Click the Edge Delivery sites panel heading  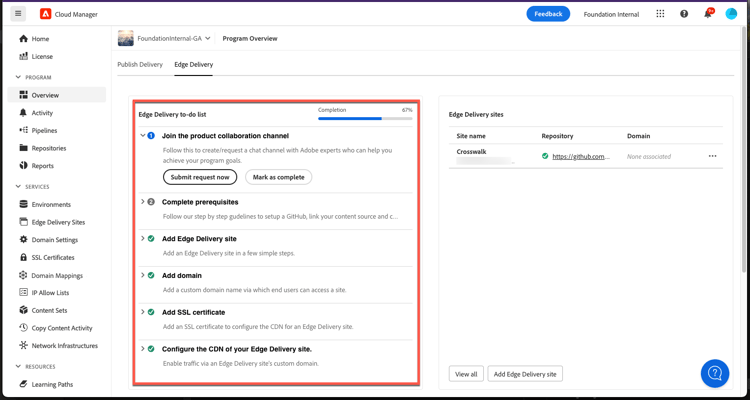tap(476, 114)
